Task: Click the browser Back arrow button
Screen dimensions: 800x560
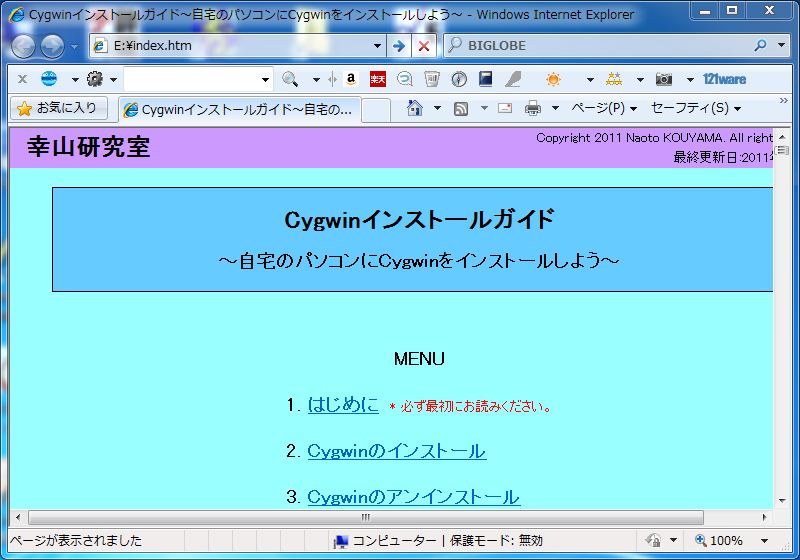Action: click(x=23, y=46)
